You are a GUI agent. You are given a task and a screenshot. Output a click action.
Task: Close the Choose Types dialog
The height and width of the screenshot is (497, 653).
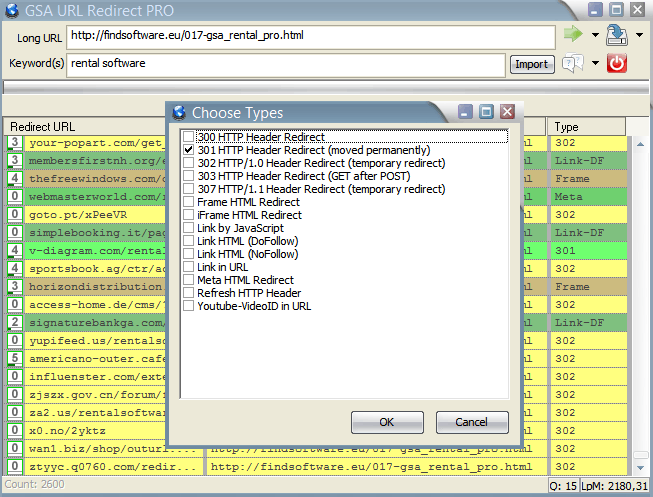click(507, 112)
